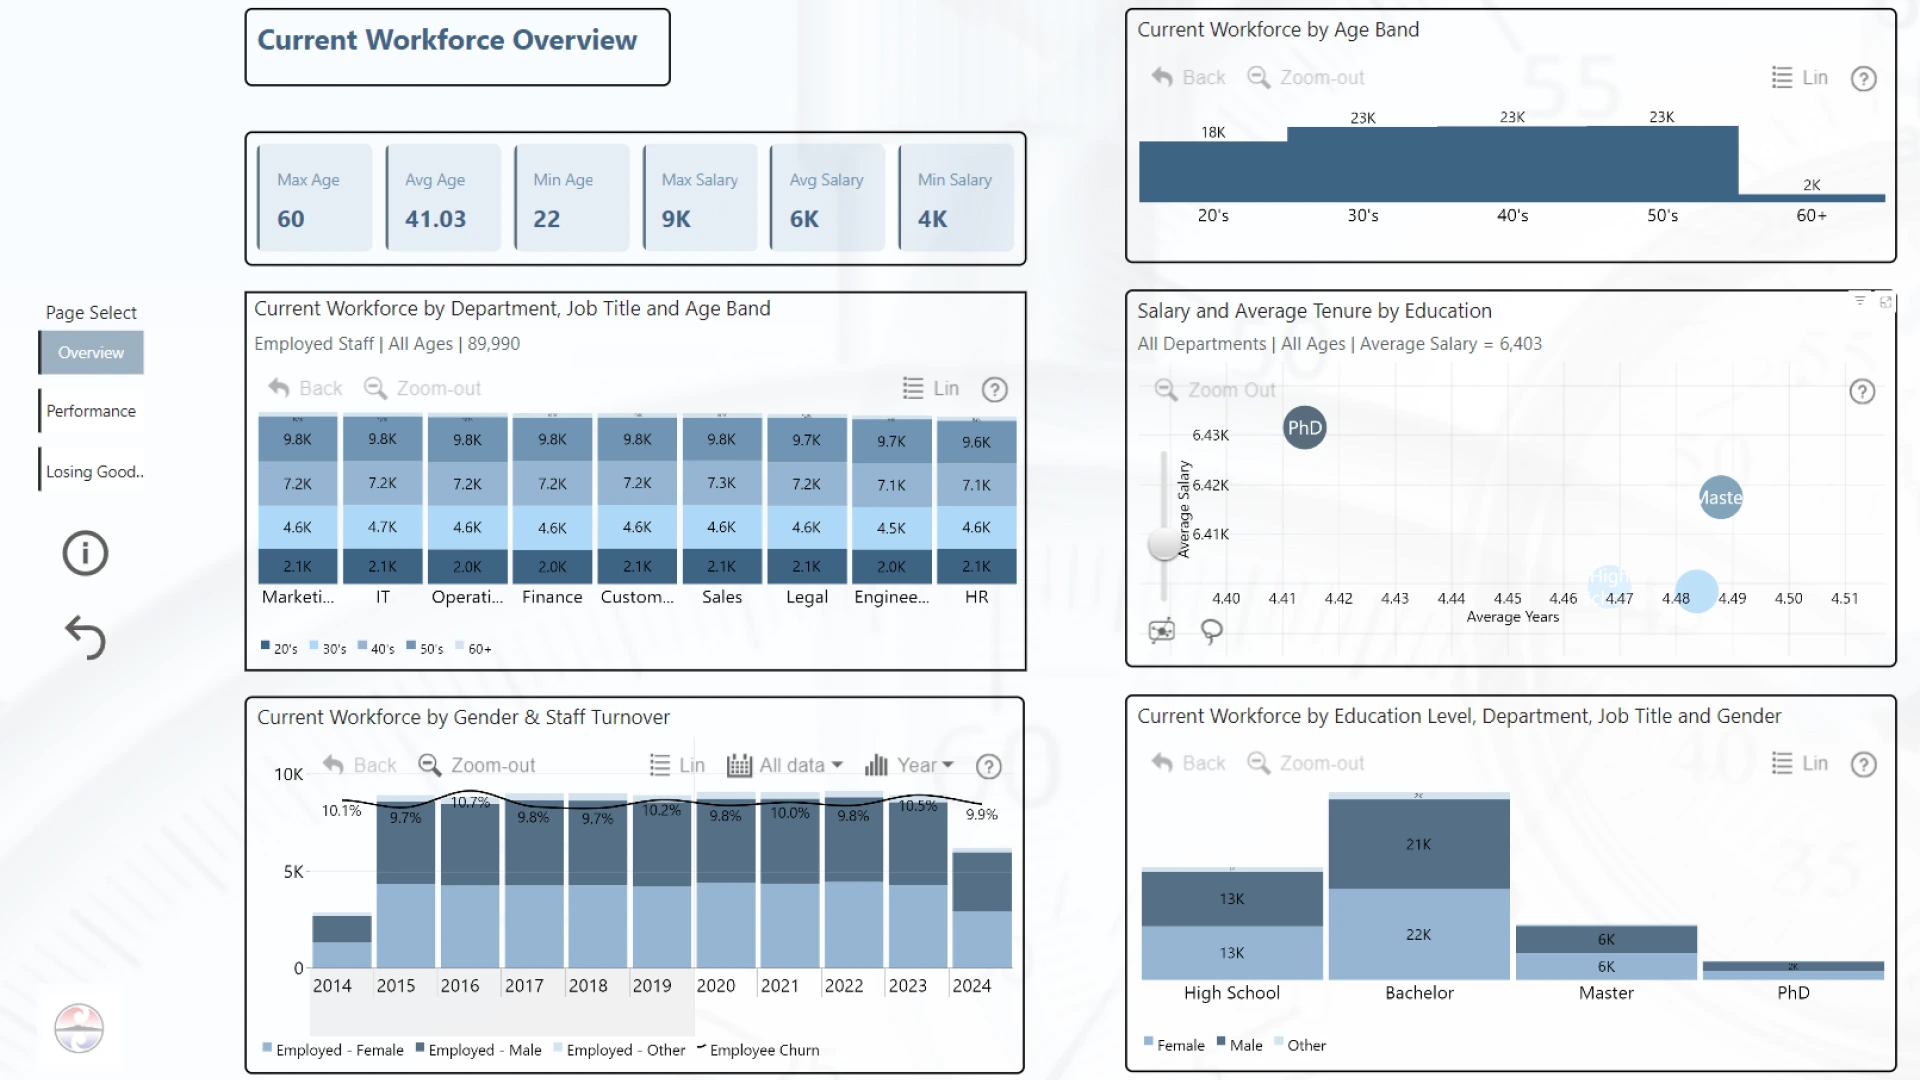This screenshot has width=1920, height=1080.
Task: Toggle 20's legend in Department chart
Action: point(279,648)
